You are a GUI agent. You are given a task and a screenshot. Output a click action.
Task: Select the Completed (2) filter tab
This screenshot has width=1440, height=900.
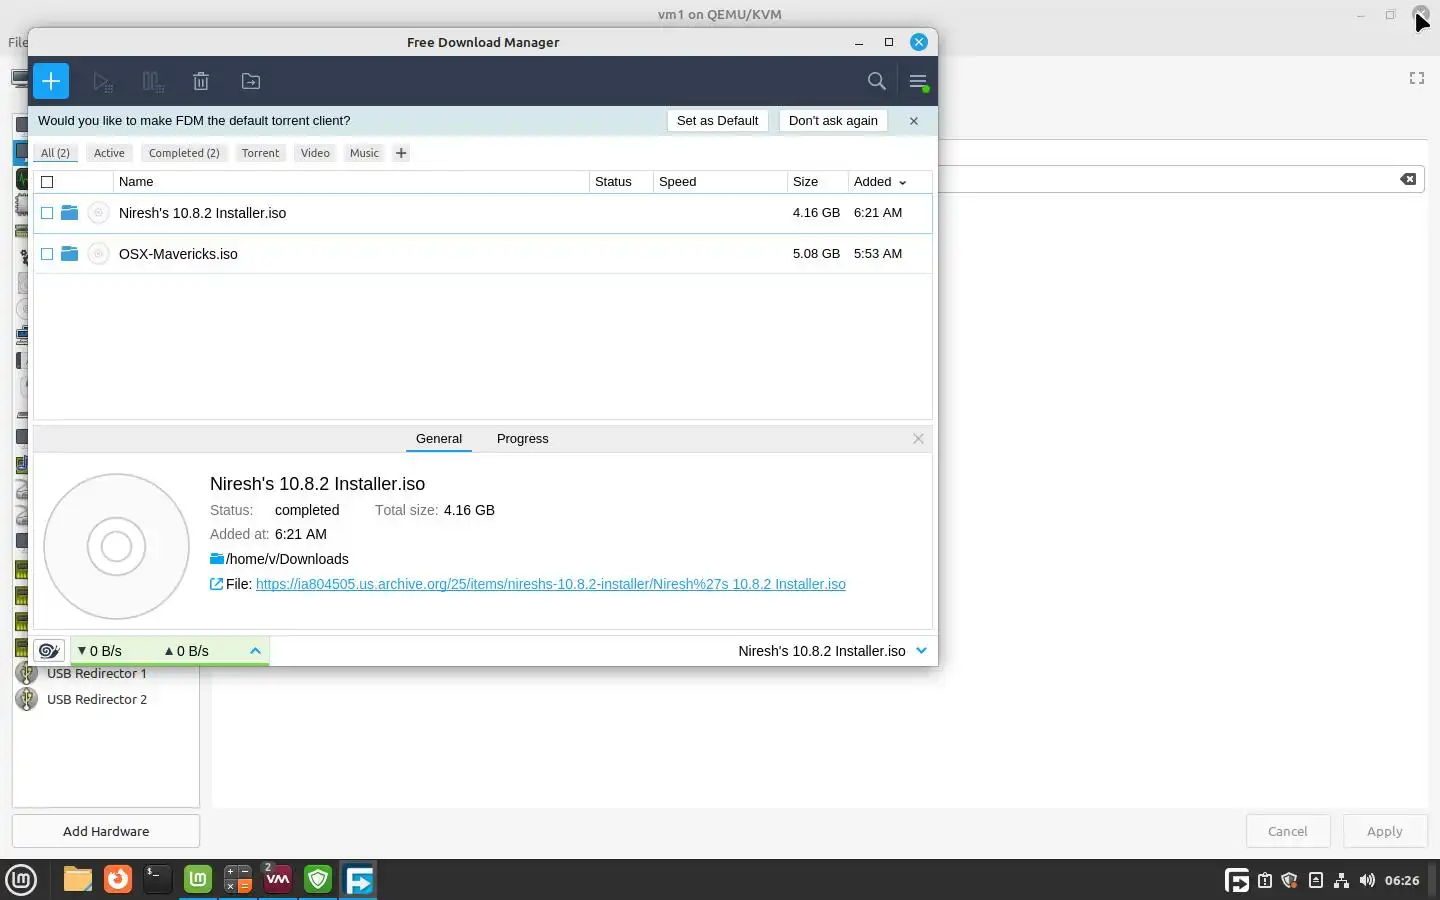pos(184,153)
